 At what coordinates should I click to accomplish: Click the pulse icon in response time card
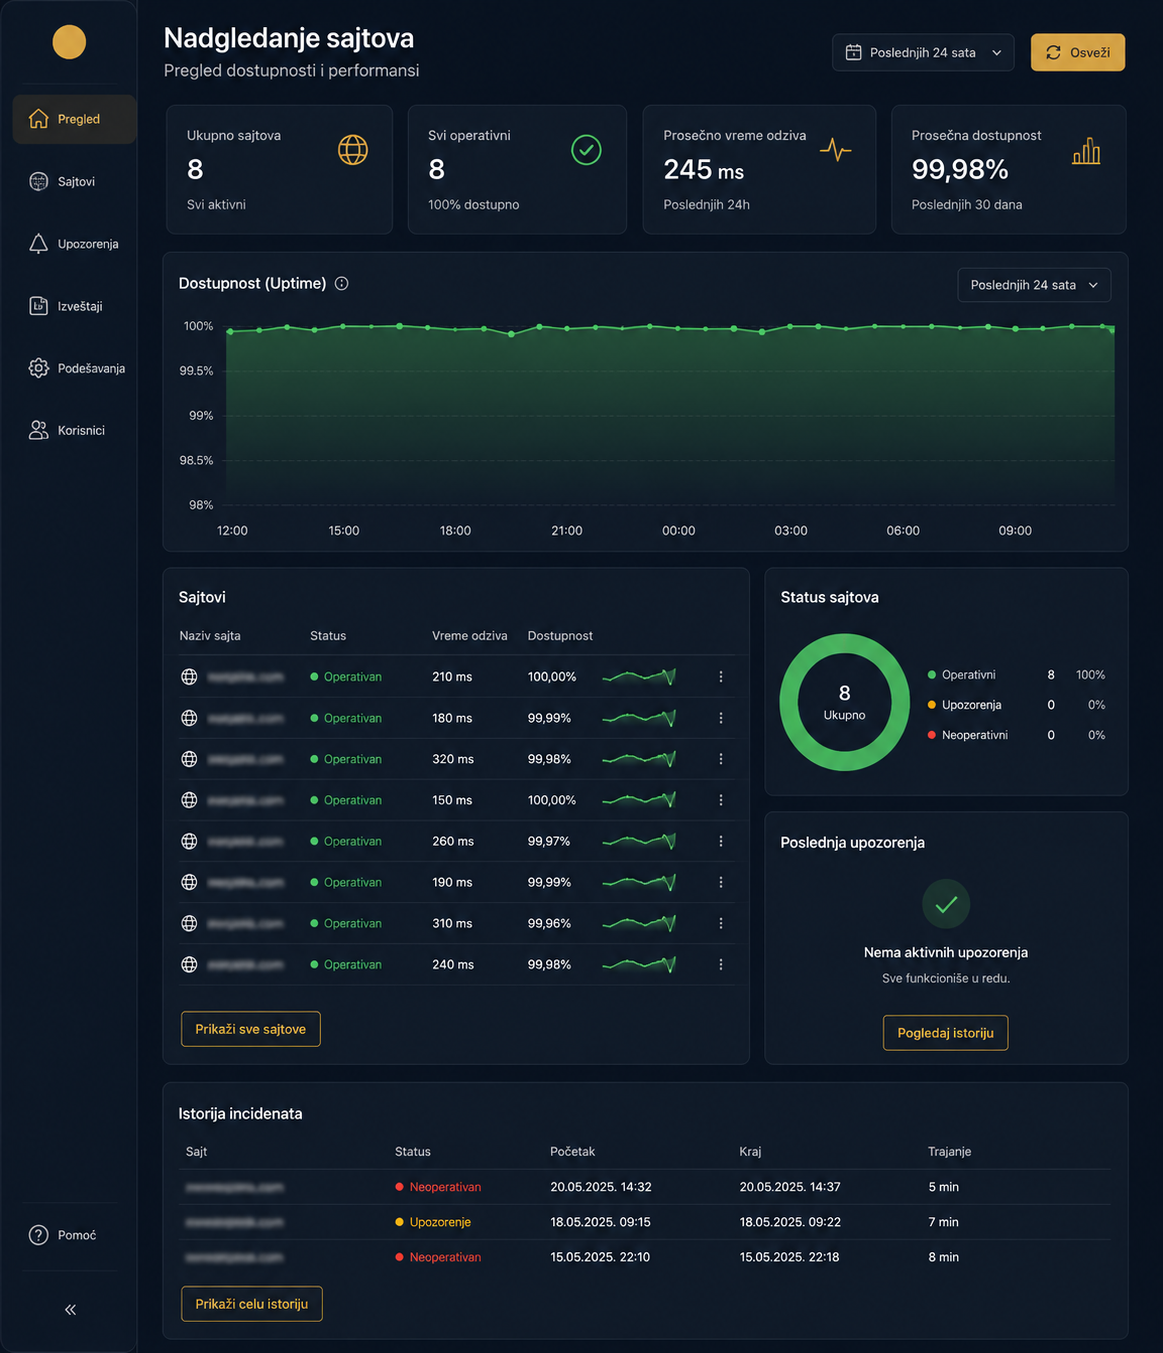pos(836,150)
